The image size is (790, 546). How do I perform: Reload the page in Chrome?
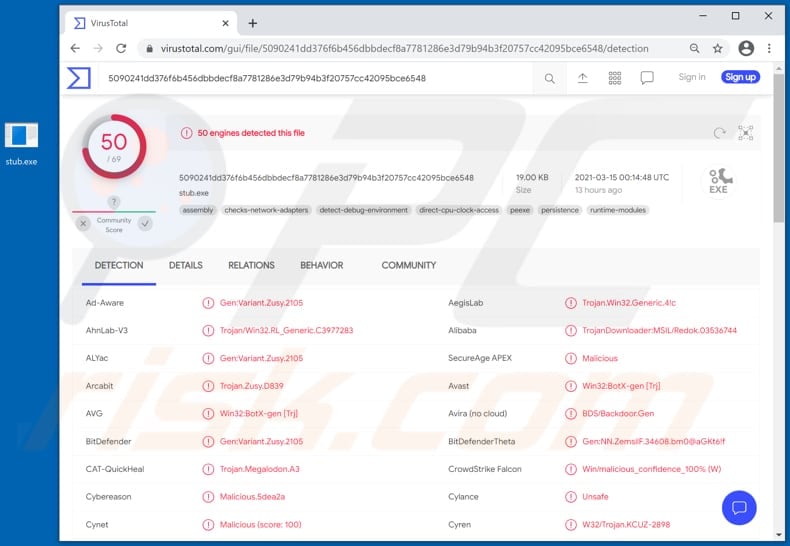121,48
